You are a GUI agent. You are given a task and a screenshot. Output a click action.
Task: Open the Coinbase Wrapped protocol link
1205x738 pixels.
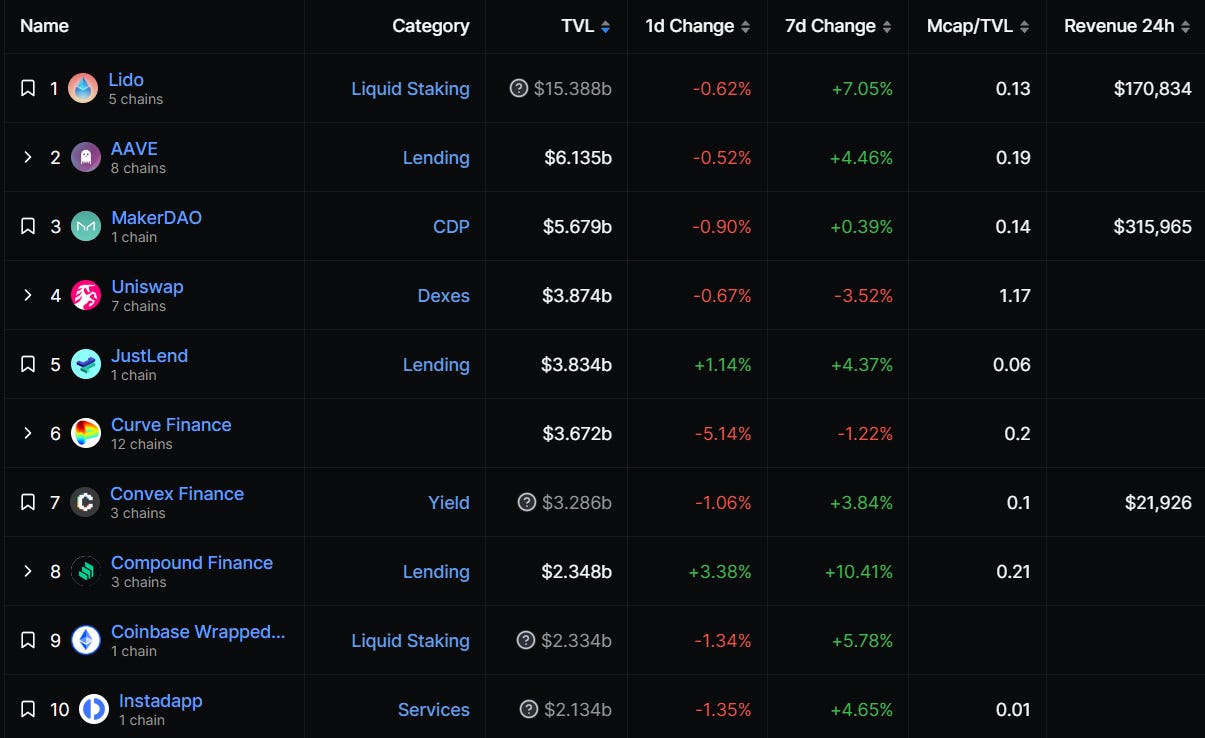[198, 631]
